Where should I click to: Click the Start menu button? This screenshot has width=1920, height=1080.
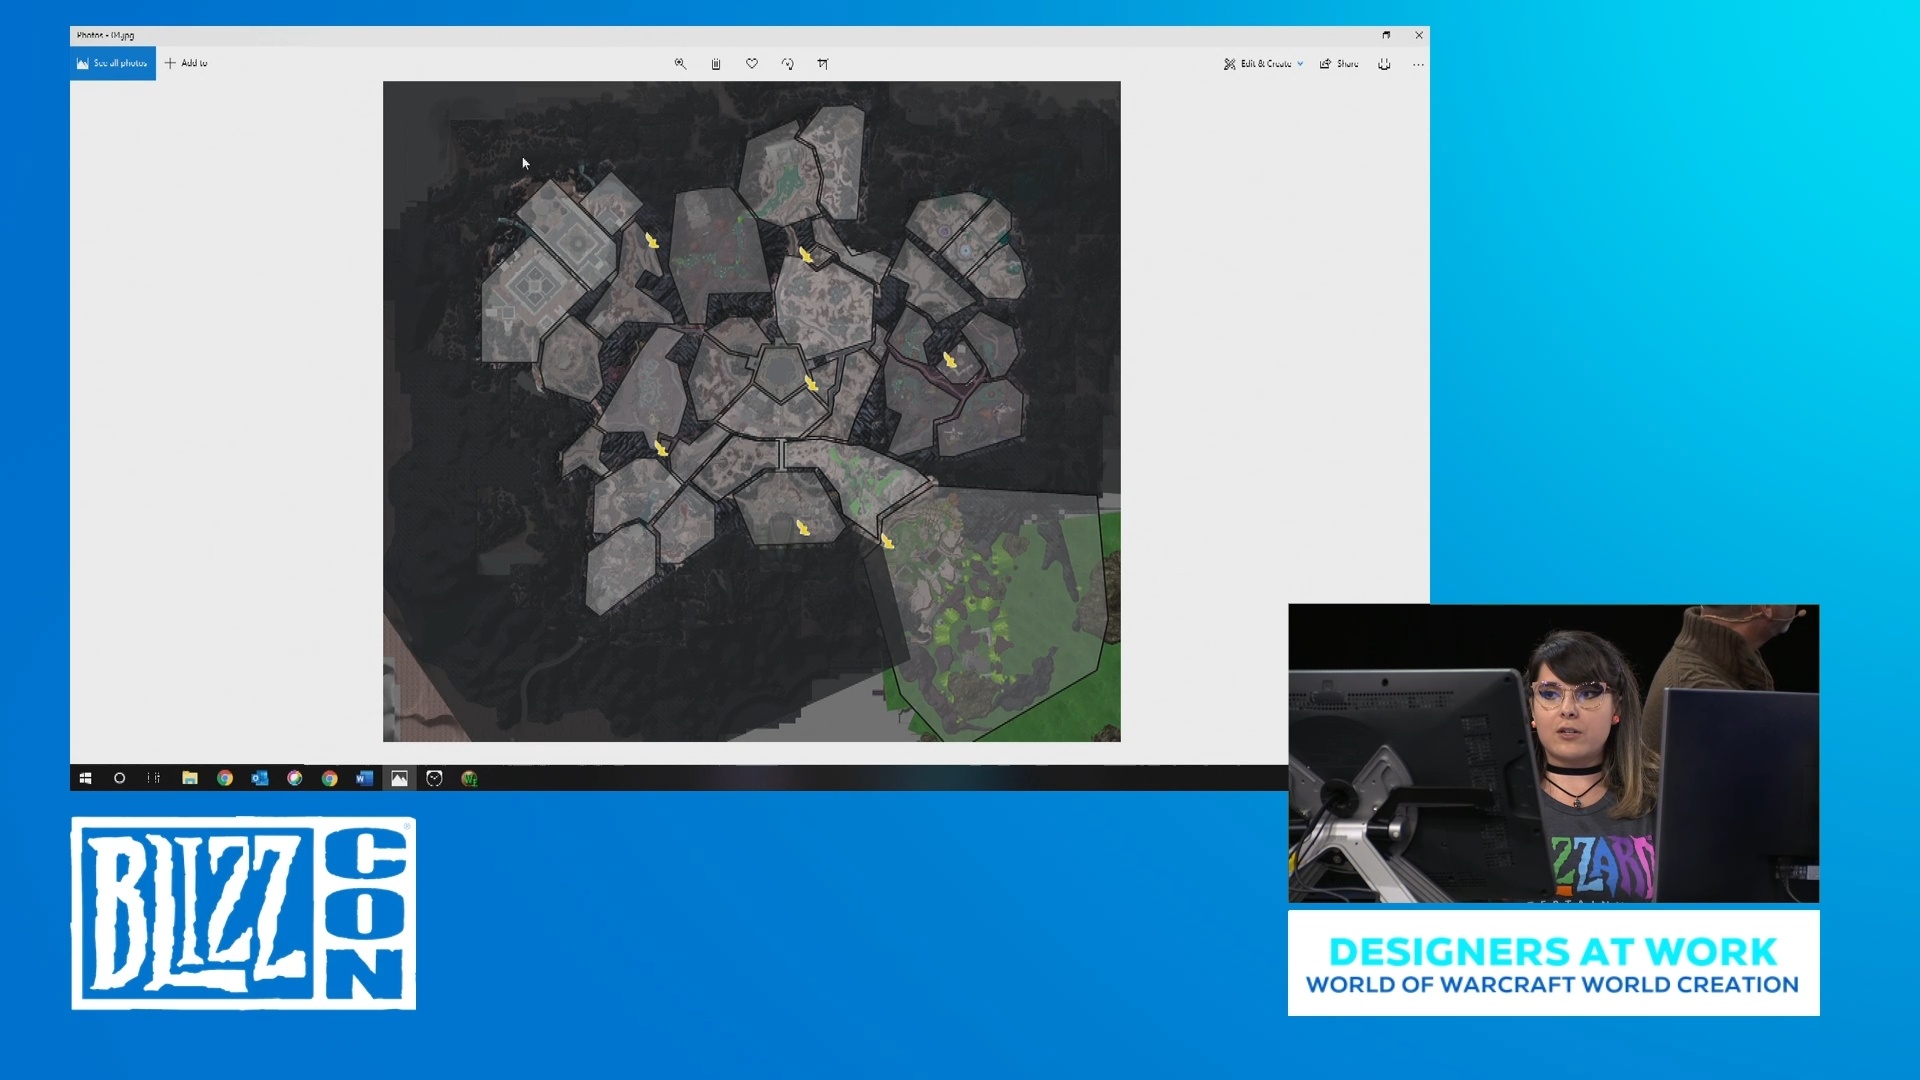[85, 778]
